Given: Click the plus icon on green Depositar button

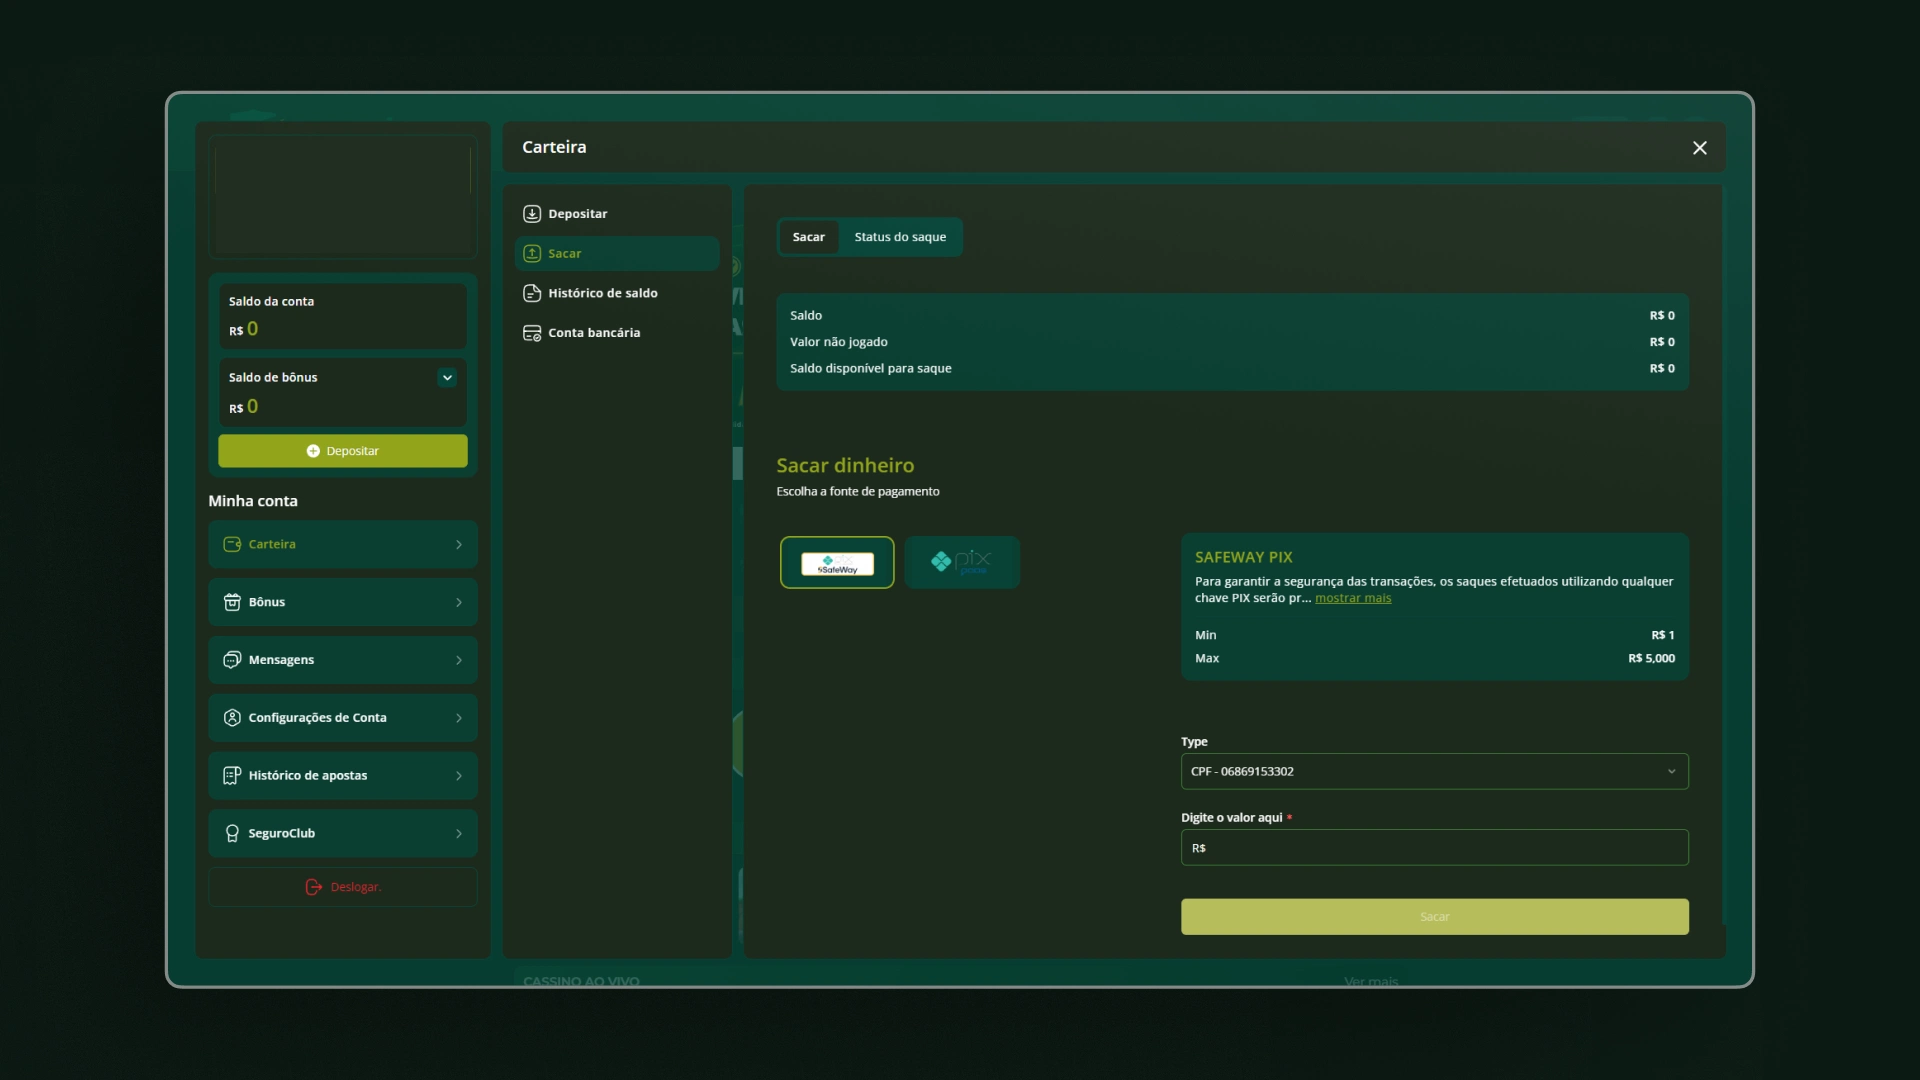Looking at the screenshot, I should click(x=313, y=451).
